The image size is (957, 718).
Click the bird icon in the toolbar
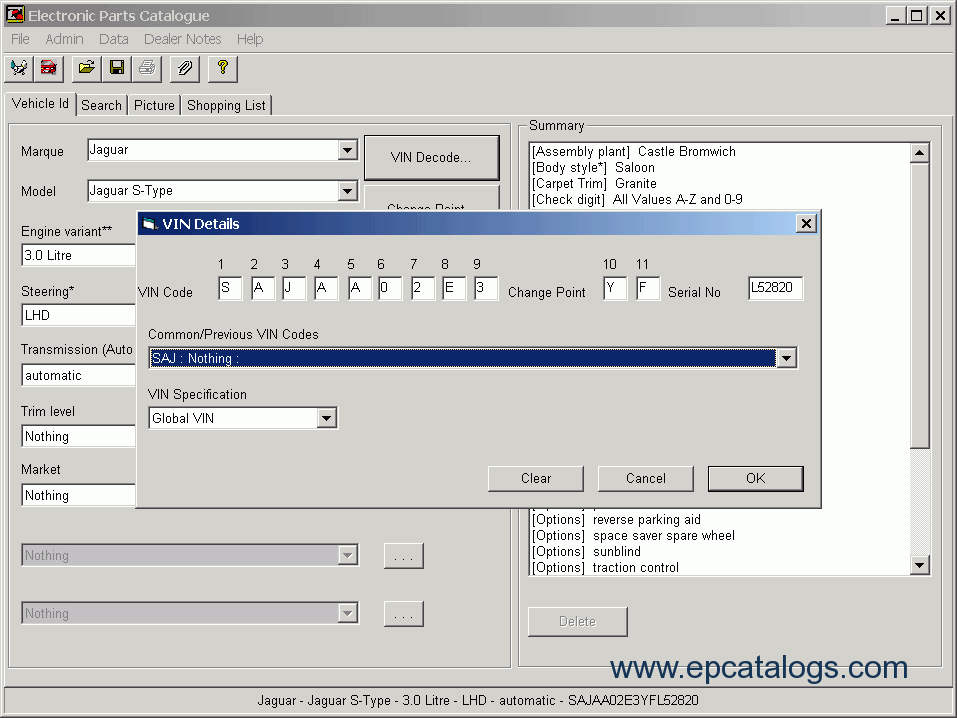click(19, 68)
